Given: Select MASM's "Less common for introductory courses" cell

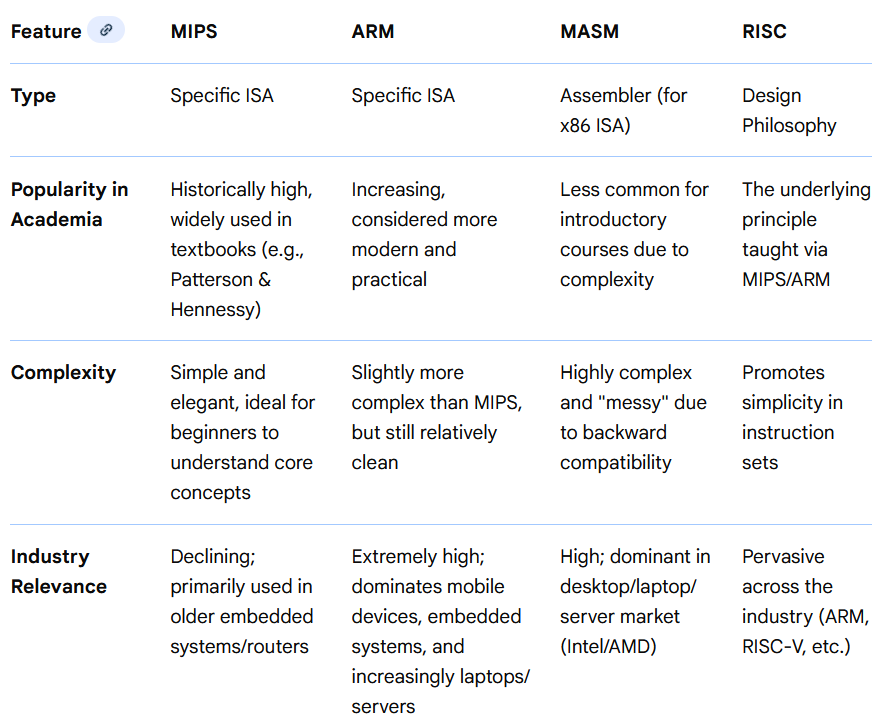Looking at the screenshot, I should [634, 234].
